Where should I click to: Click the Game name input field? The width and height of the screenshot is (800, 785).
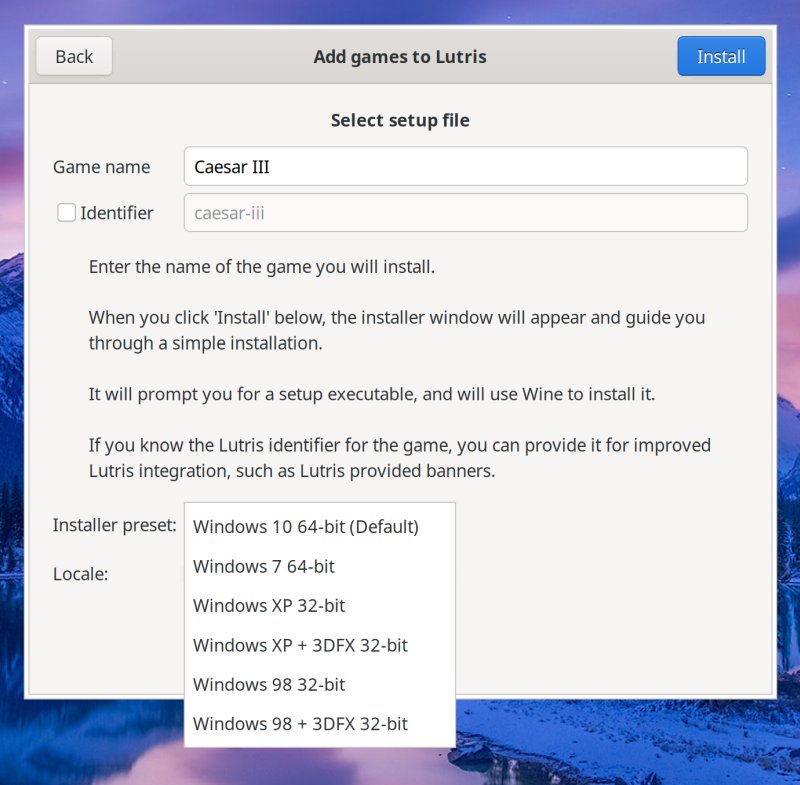pyautogui.click(x=465, y=166)
